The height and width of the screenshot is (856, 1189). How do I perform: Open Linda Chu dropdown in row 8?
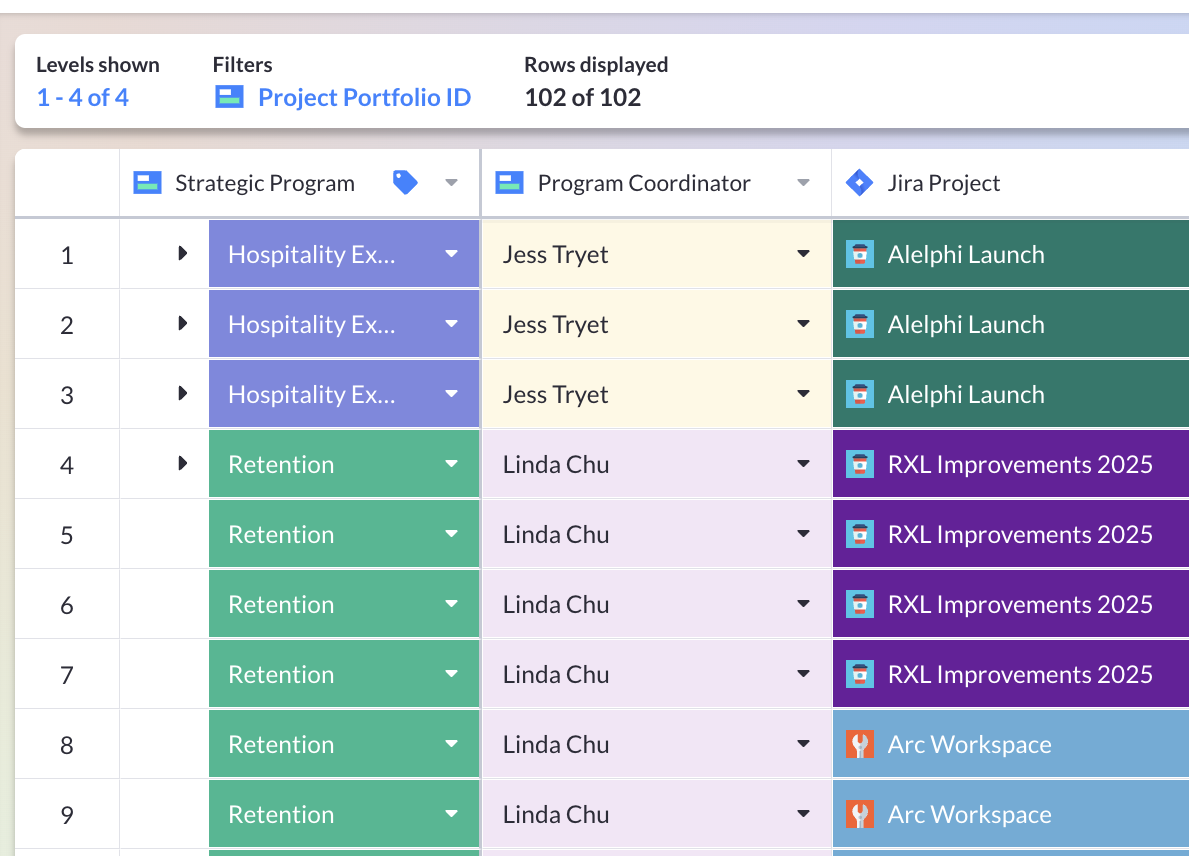[803, 745]
